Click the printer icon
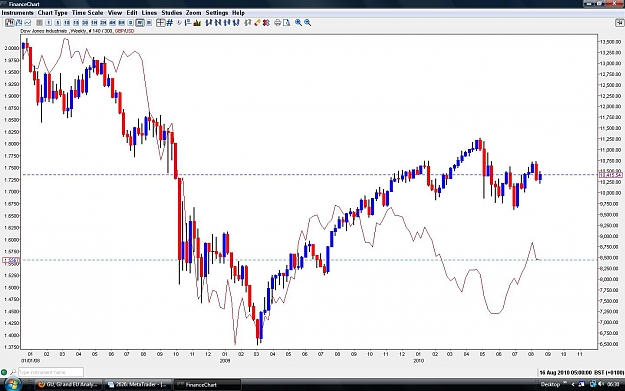This screenshot has height=391, width=625. point(277,23)
